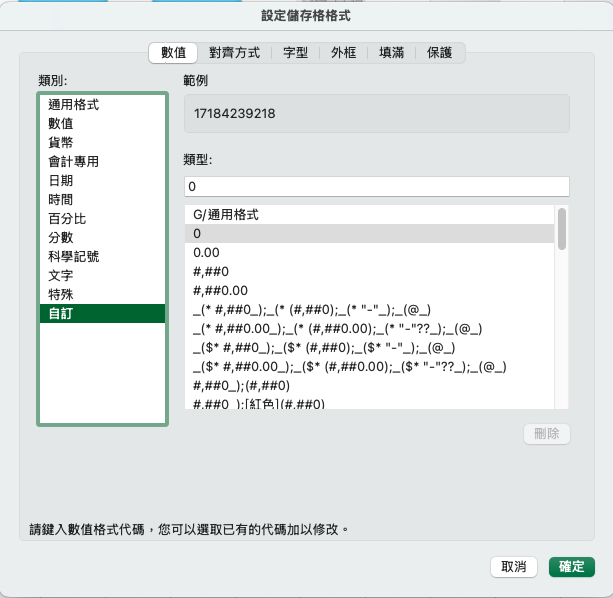Choose the 0.00 format code
The width and height of the screenshot is (613, 598).
[x=206, y=253]
